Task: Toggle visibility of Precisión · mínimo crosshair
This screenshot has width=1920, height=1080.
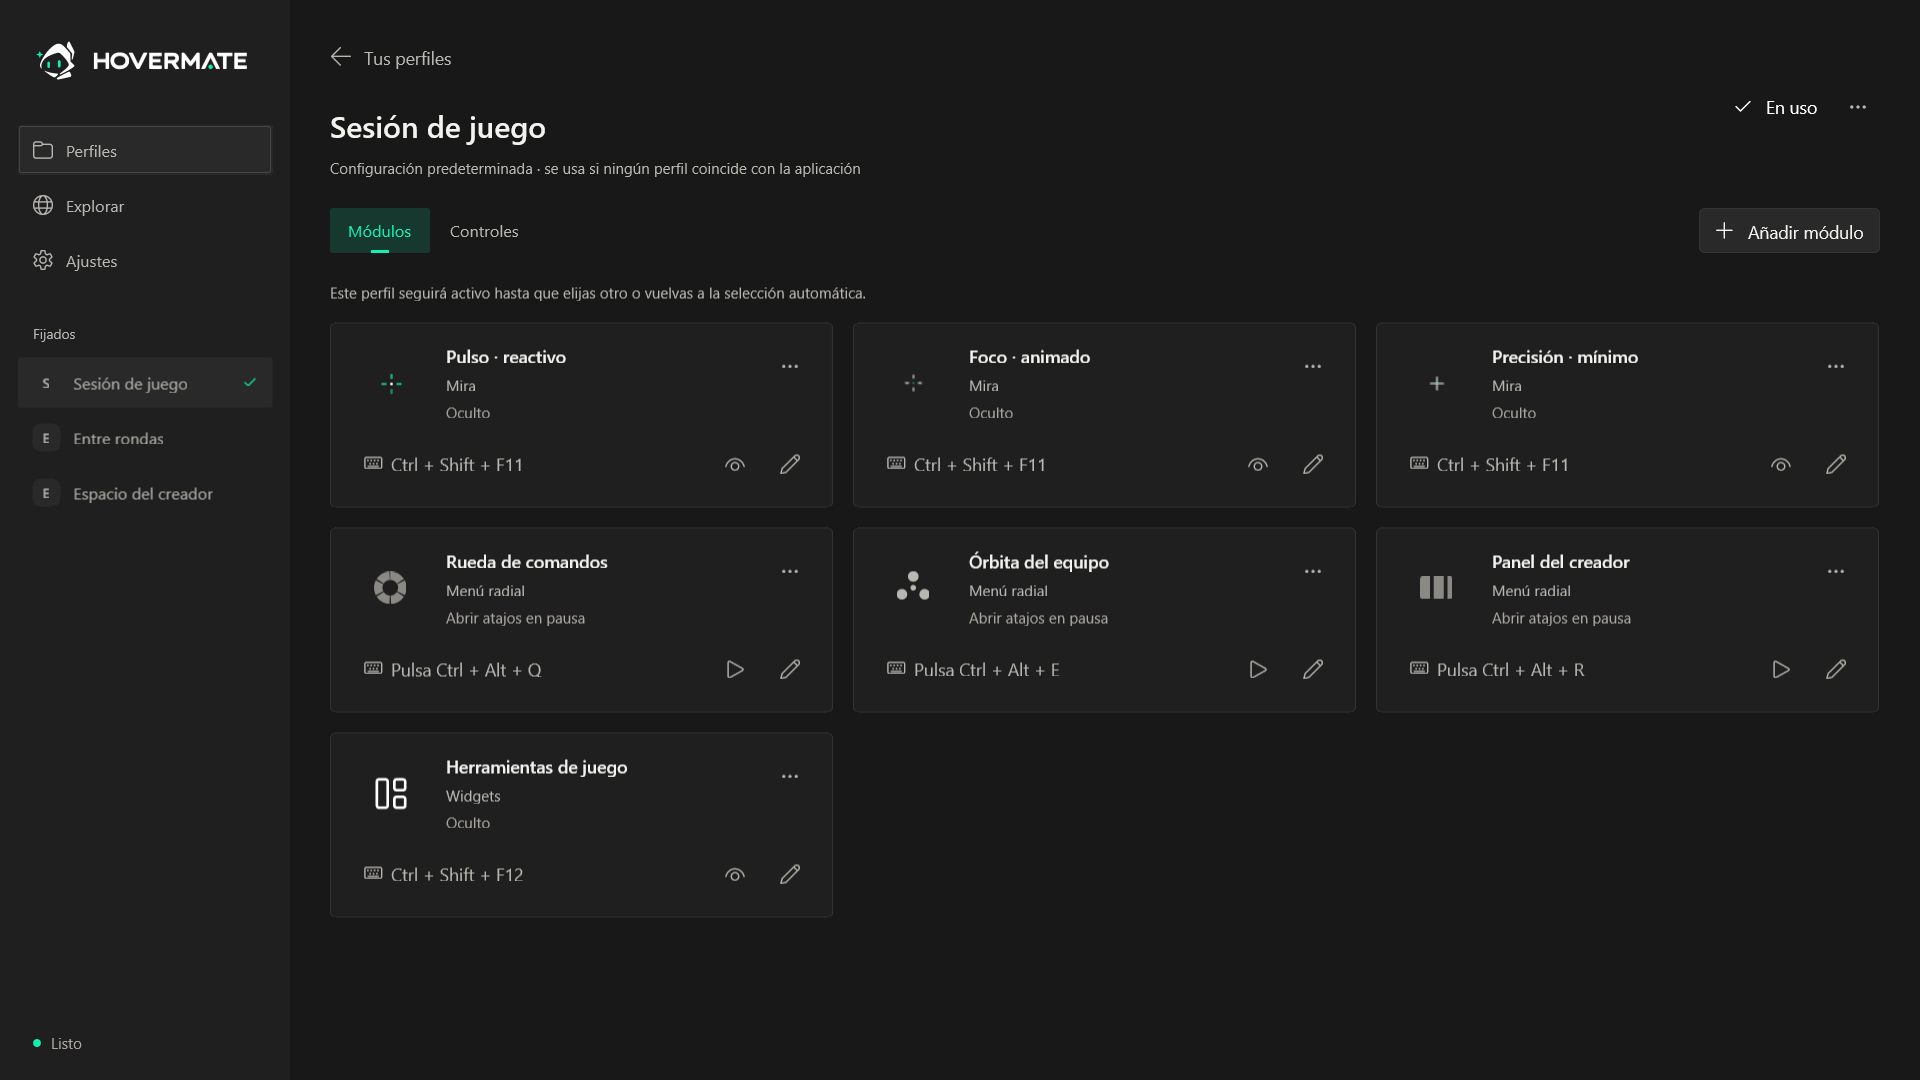Action: pyautogui.click(x=1781, y=465)
